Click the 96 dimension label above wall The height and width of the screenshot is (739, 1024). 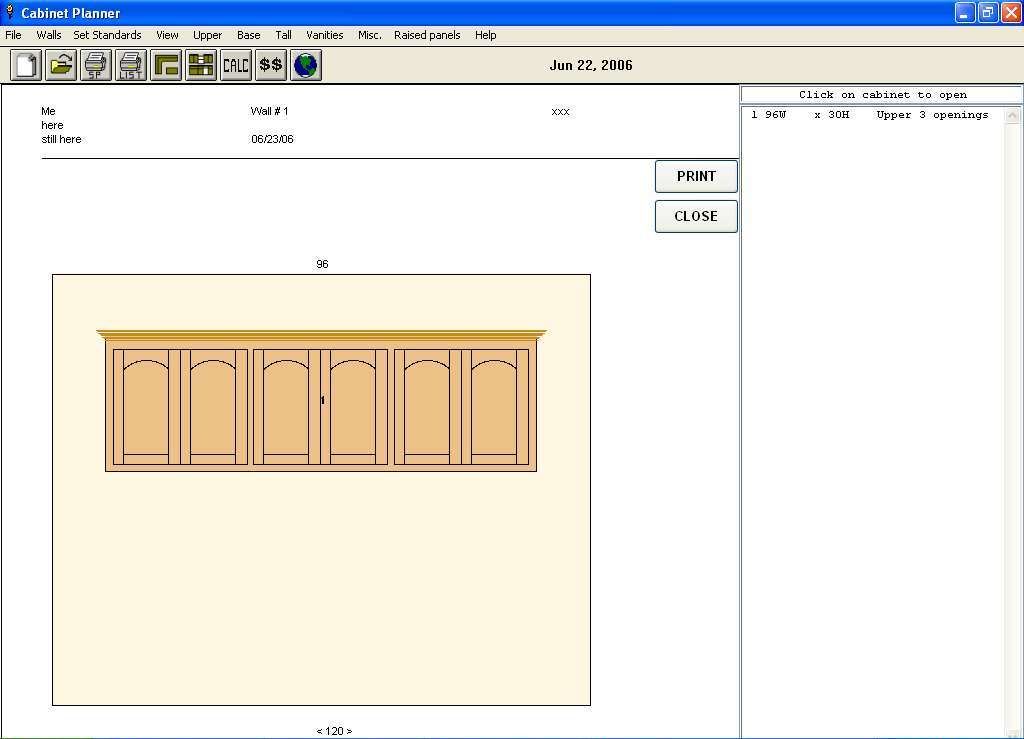click(x=322, y=264)
